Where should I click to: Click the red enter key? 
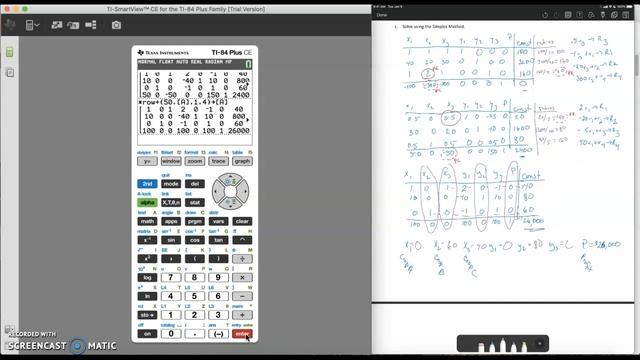point(242,334)
